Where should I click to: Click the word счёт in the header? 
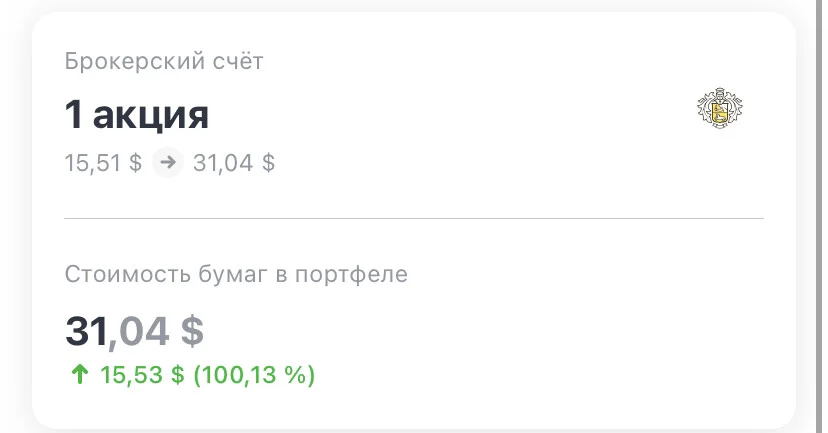(238, 61)
